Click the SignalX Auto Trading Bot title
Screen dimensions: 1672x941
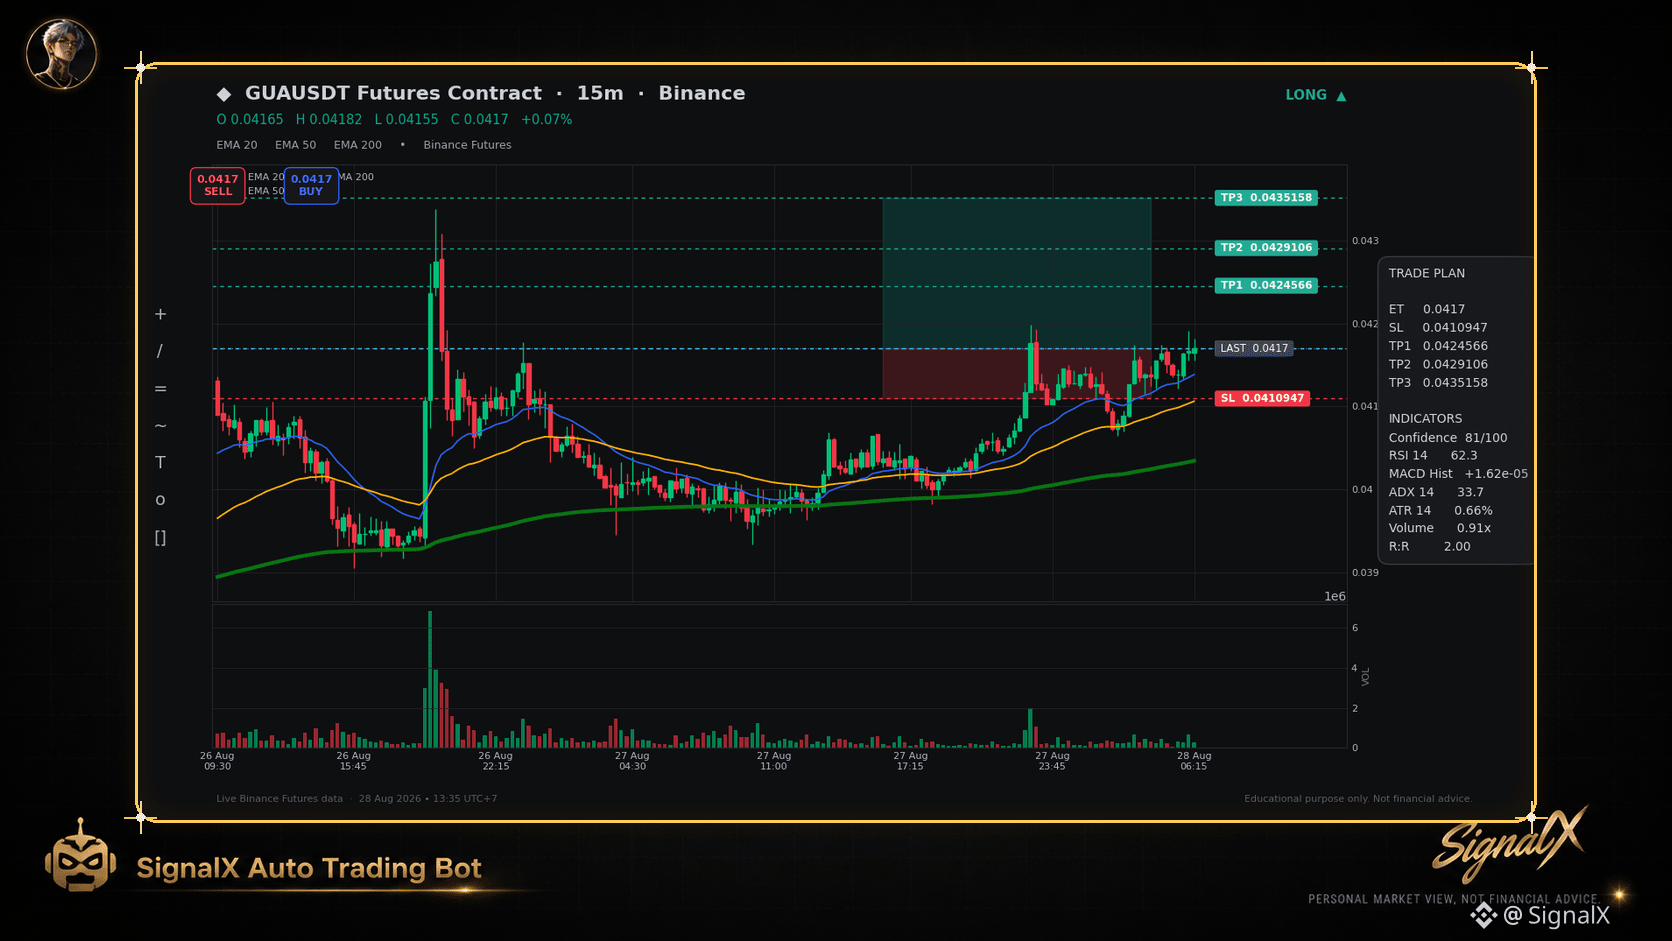point(309,868)
